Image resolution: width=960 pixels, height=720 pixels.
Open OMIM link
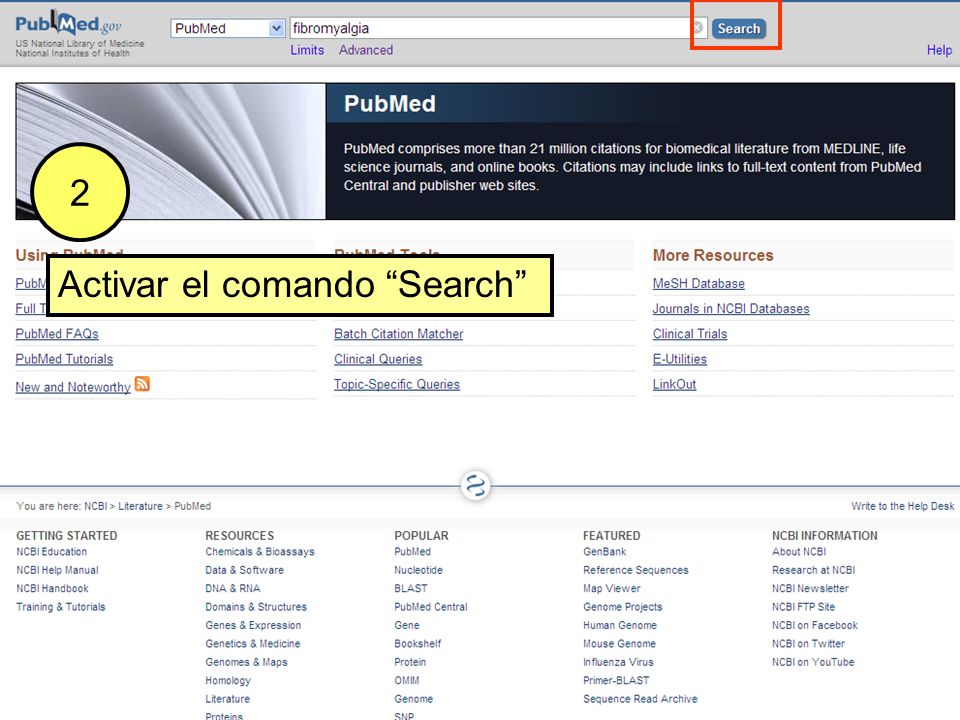(407, 680)
